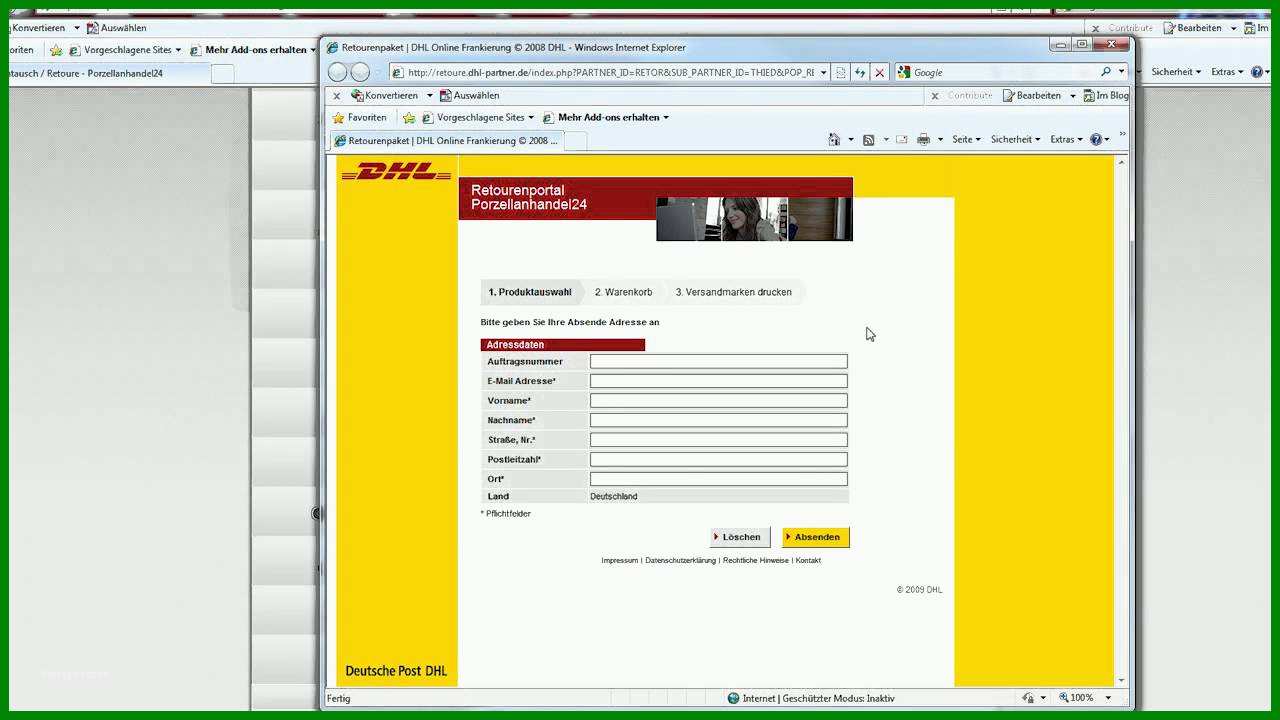
Task: Click the Postleitzahl input field
Action: point(719,459)
